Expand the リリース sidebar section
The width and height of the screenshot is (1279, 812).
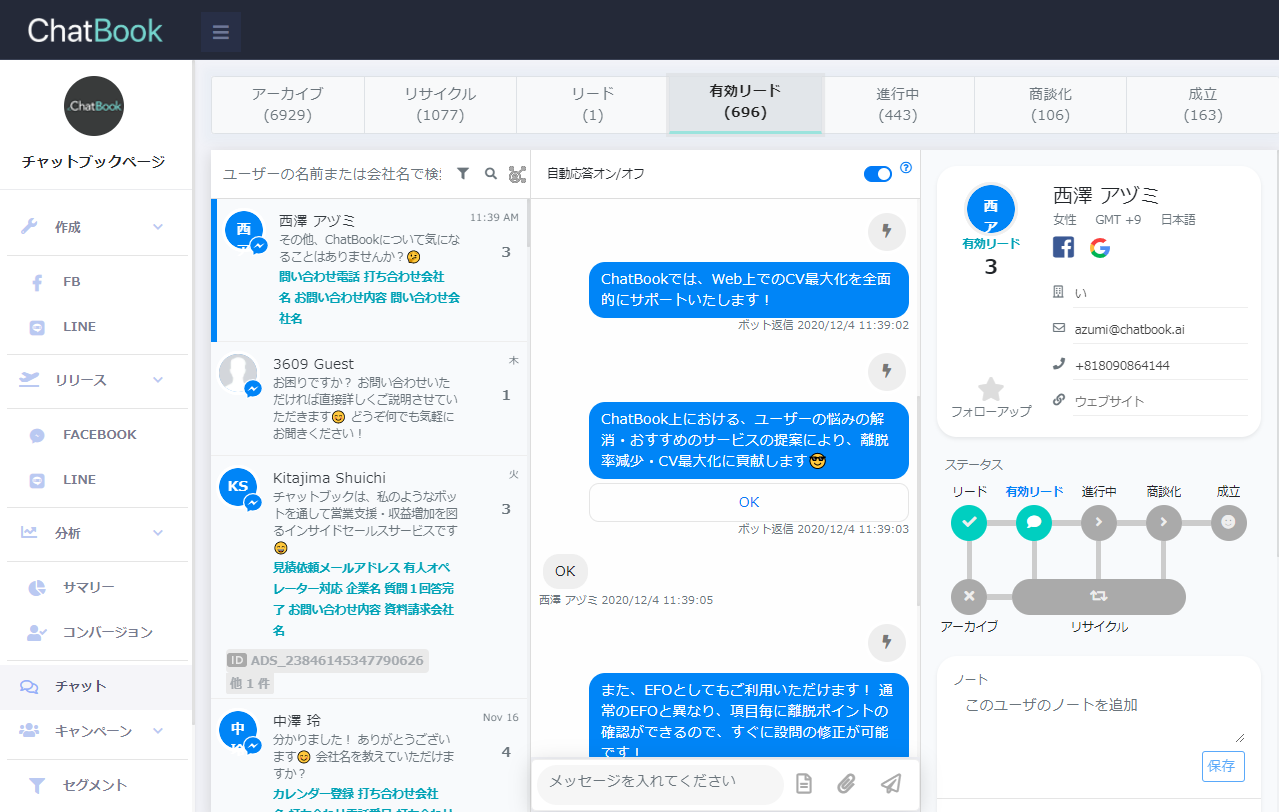pos(94,380)
